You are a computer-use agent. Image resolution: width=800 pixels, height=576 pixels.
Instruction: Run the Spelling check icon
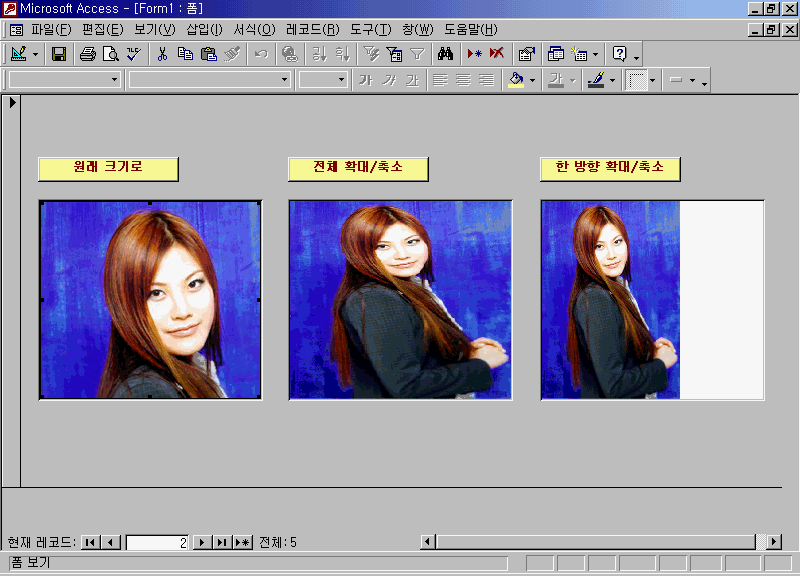coord(134,54)
